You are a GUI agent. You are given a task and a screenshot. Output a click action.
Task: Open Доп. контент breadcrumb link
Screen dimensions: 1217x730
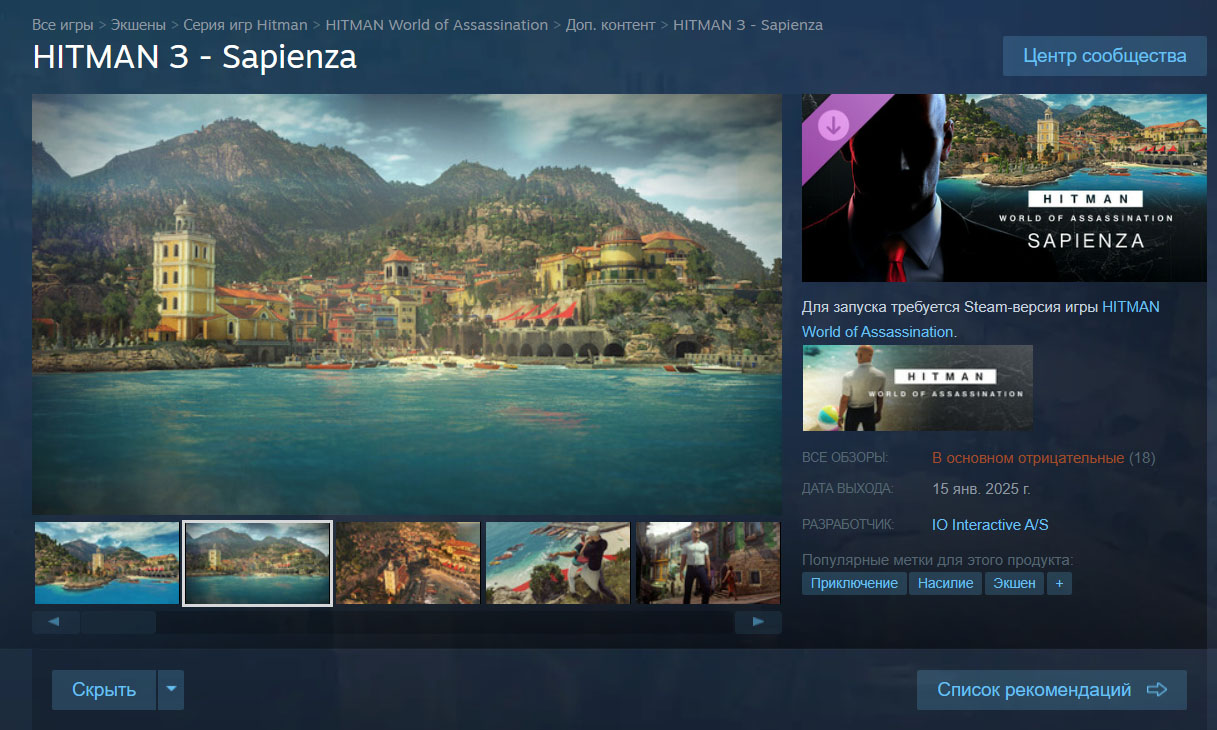click(x=610, y=24)
